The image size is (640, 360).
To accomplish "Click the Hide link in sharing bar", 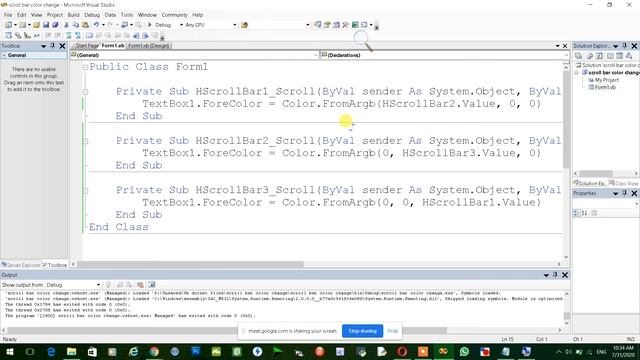I will (x=392, y=331).
